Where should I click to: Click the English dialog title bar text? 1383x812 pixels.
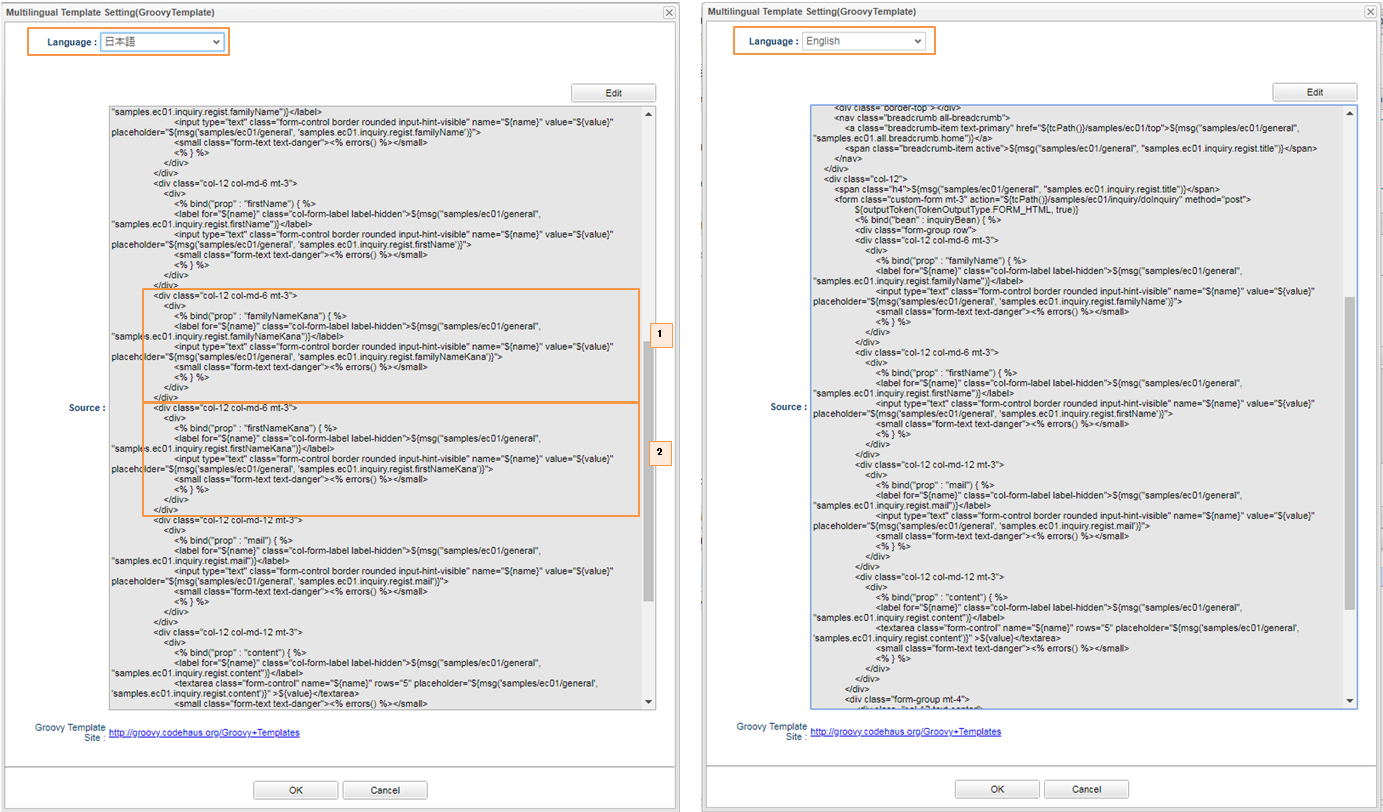coord(811,11)
